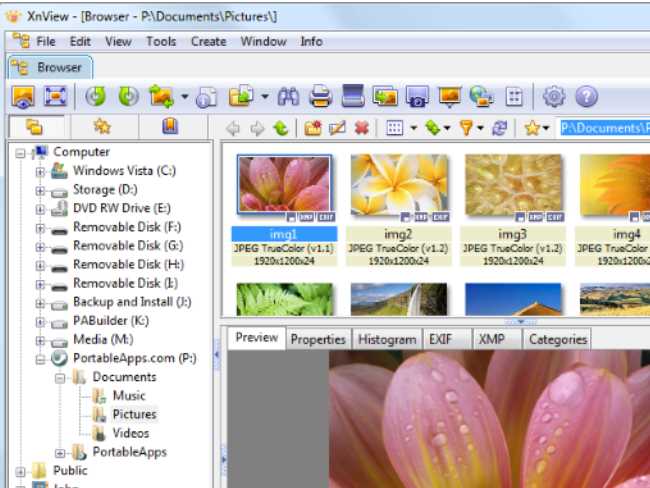Rotate right using green clockwise icon
Image resolution: width=650 pixels, height=488 pixels.
[129, 97]
